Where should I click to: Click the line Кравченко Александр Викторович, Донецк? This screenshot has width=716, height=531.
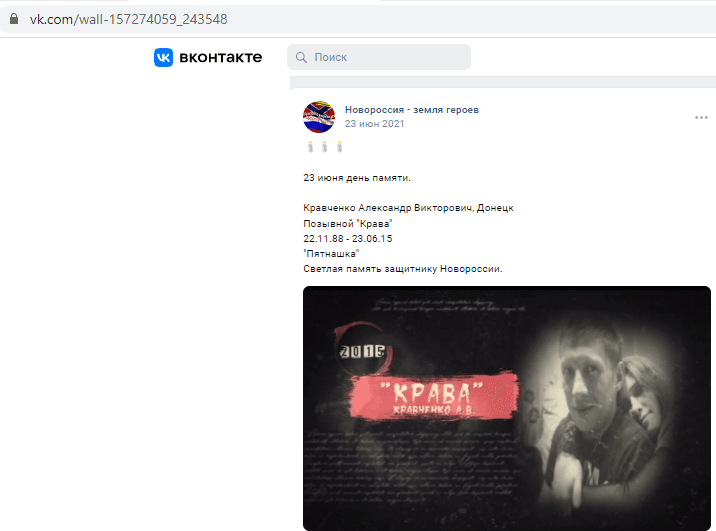(408, 208)
